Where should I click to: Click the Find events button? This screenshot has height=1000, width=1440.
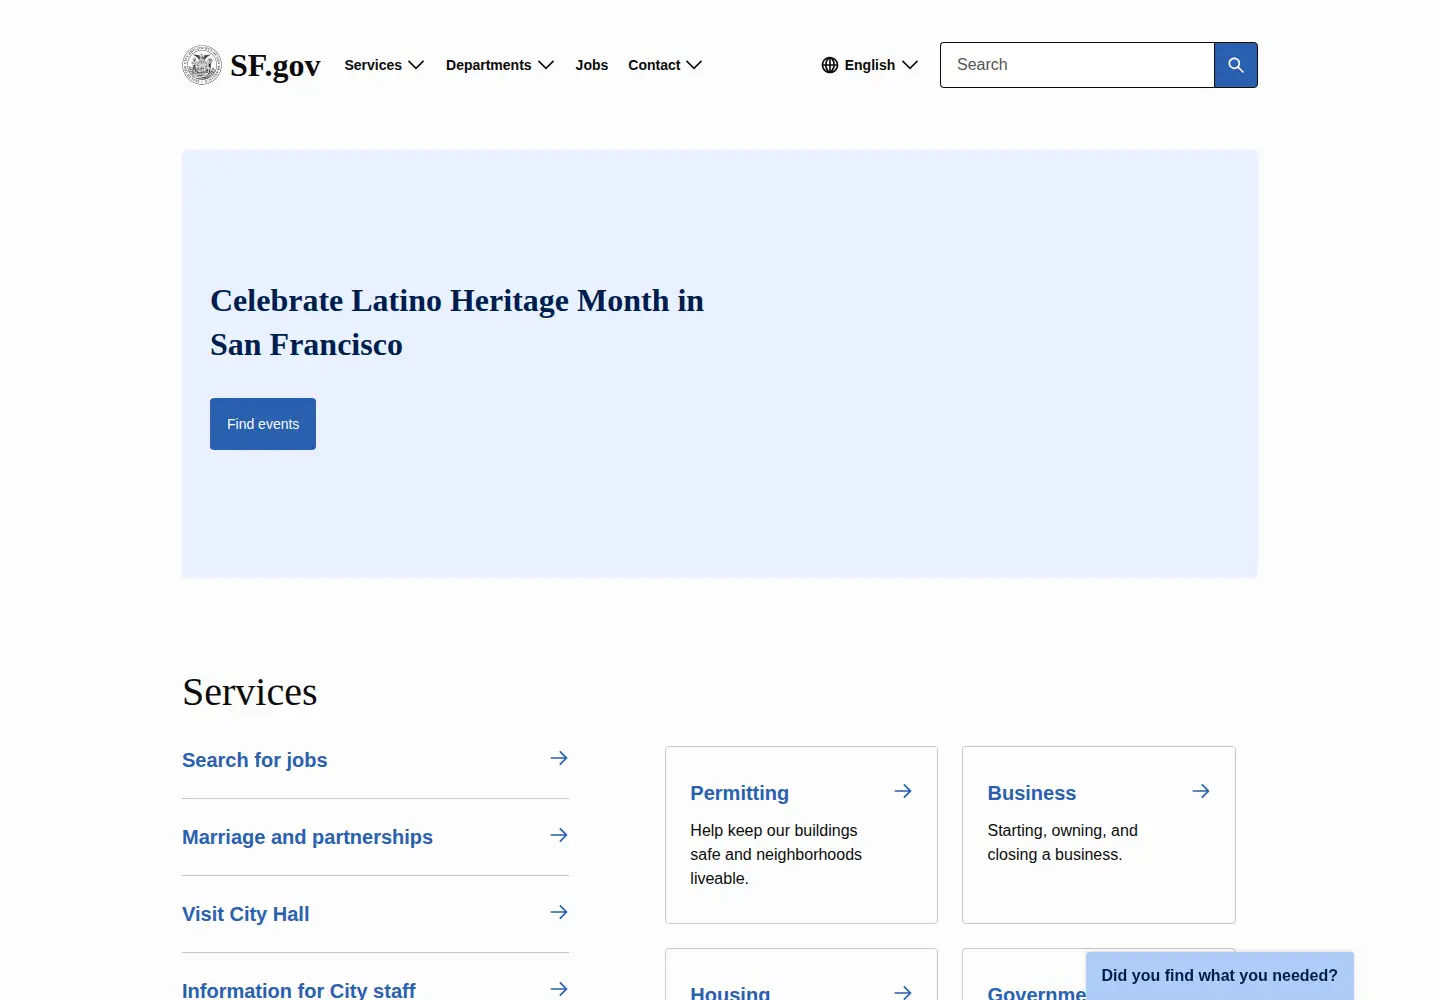pos(263,424)
